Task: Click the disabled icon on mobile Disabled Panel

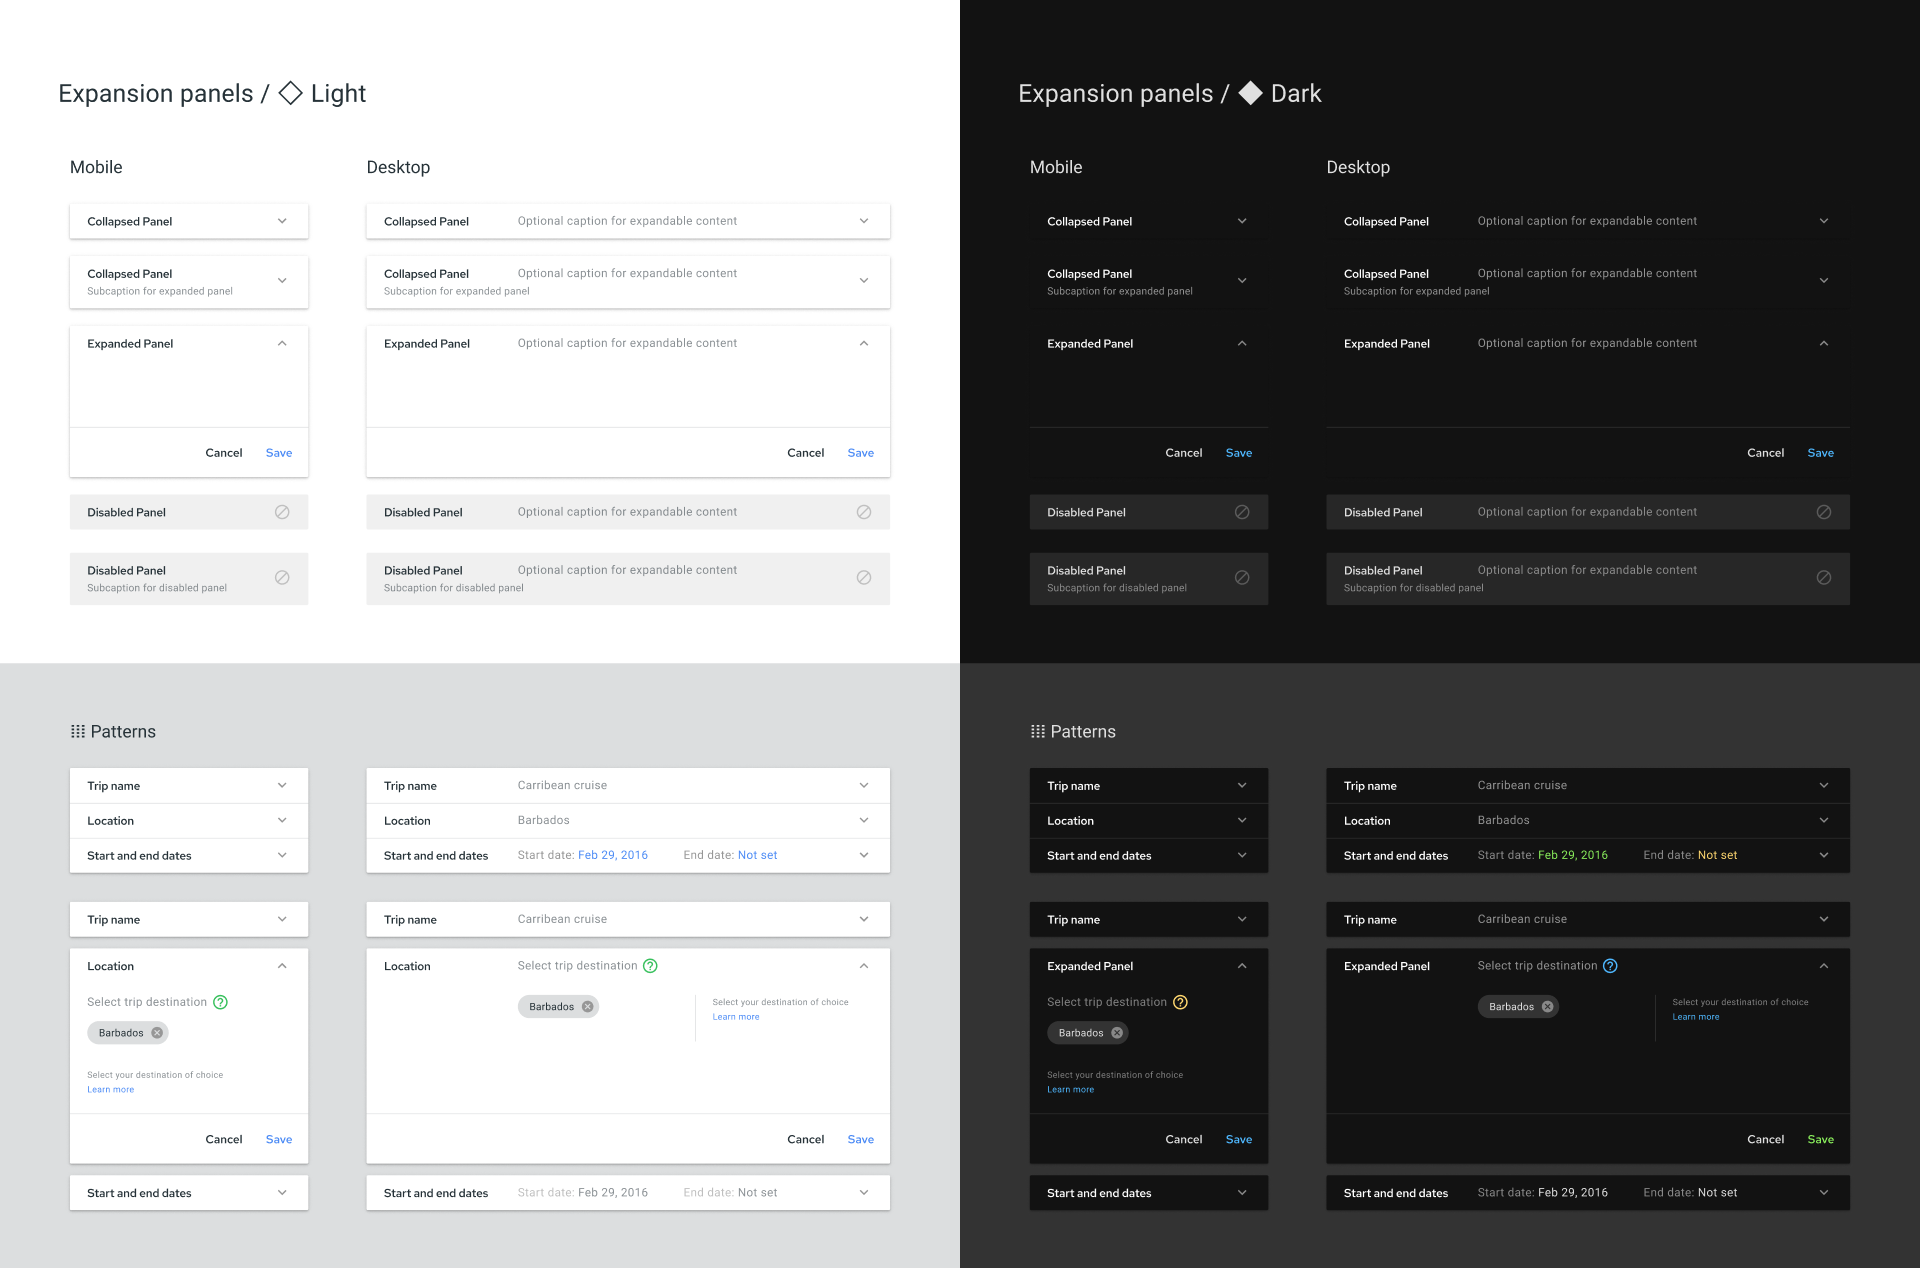Action: click(283, 511)
